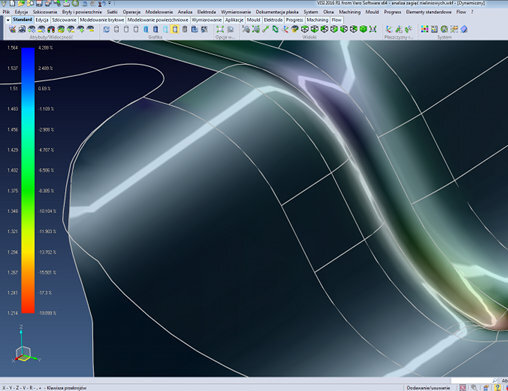Open the Operacje menu
508x391 pixels.
pos(131,12)
